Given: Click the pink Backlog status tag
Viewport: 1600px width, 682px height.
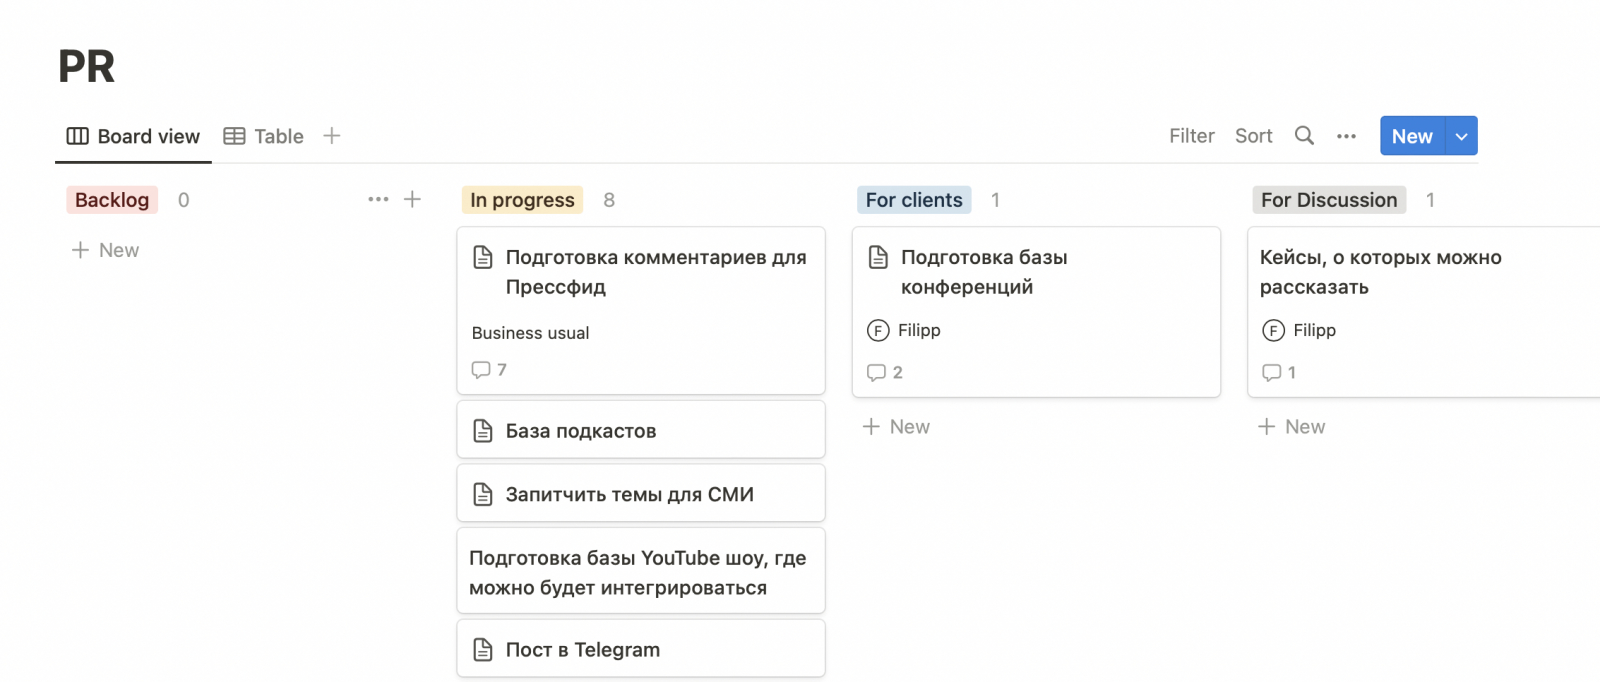Looking at the screenshot, I should [112, 200].
